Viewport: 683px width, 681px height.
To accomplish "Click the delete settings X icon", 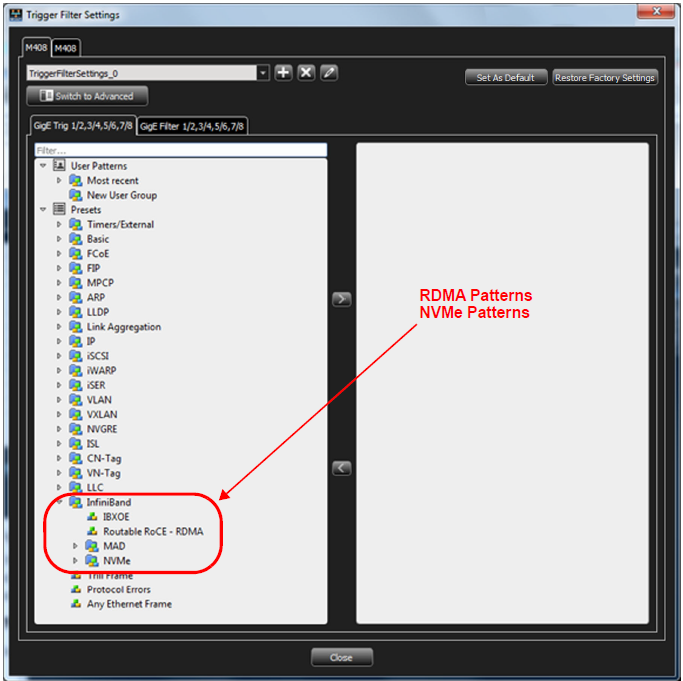I will pyautogui.click(x=306, y=73).
